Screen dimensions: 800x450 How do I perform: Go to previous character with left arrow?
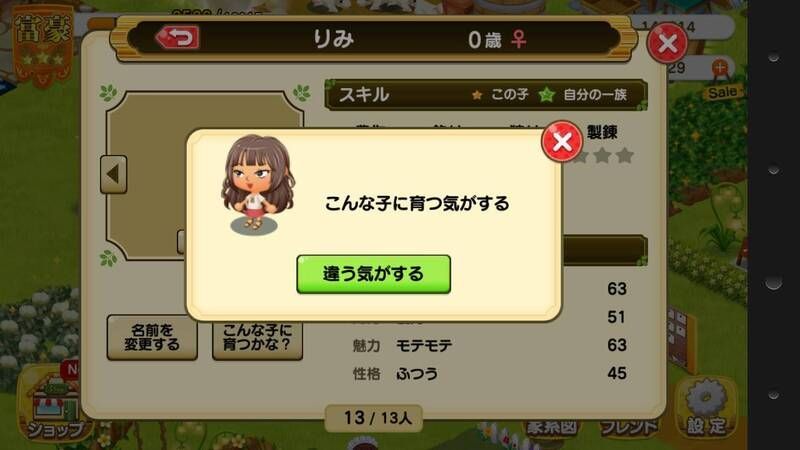tap(113, 174)
